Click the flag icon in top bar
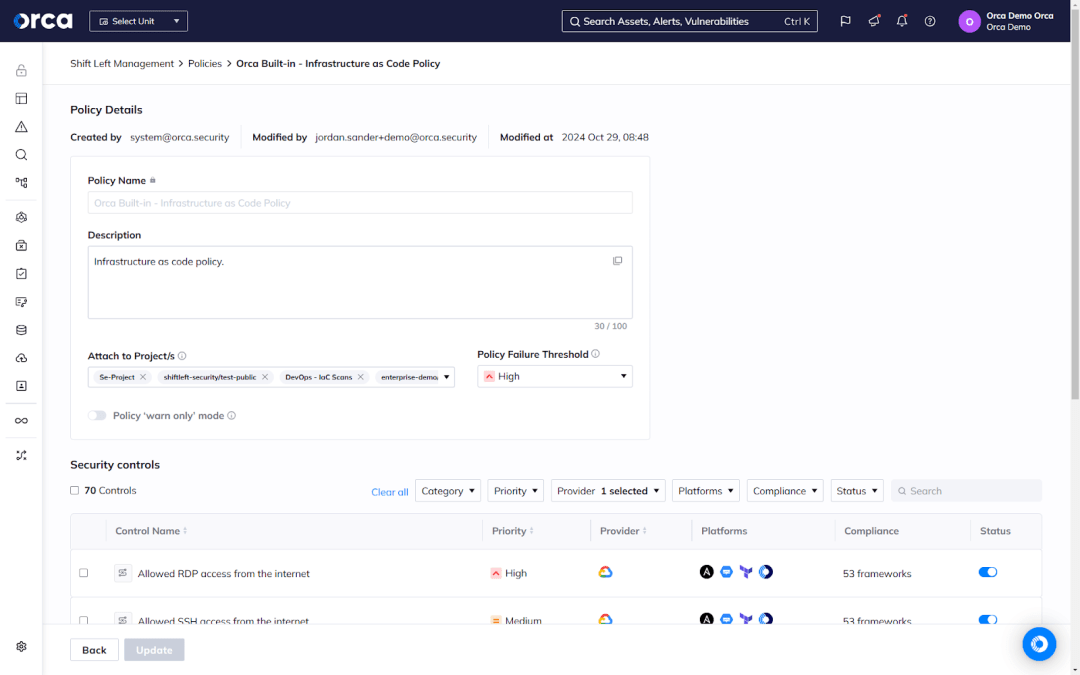This screenshot has height=675, width=1080. point(845,21)
